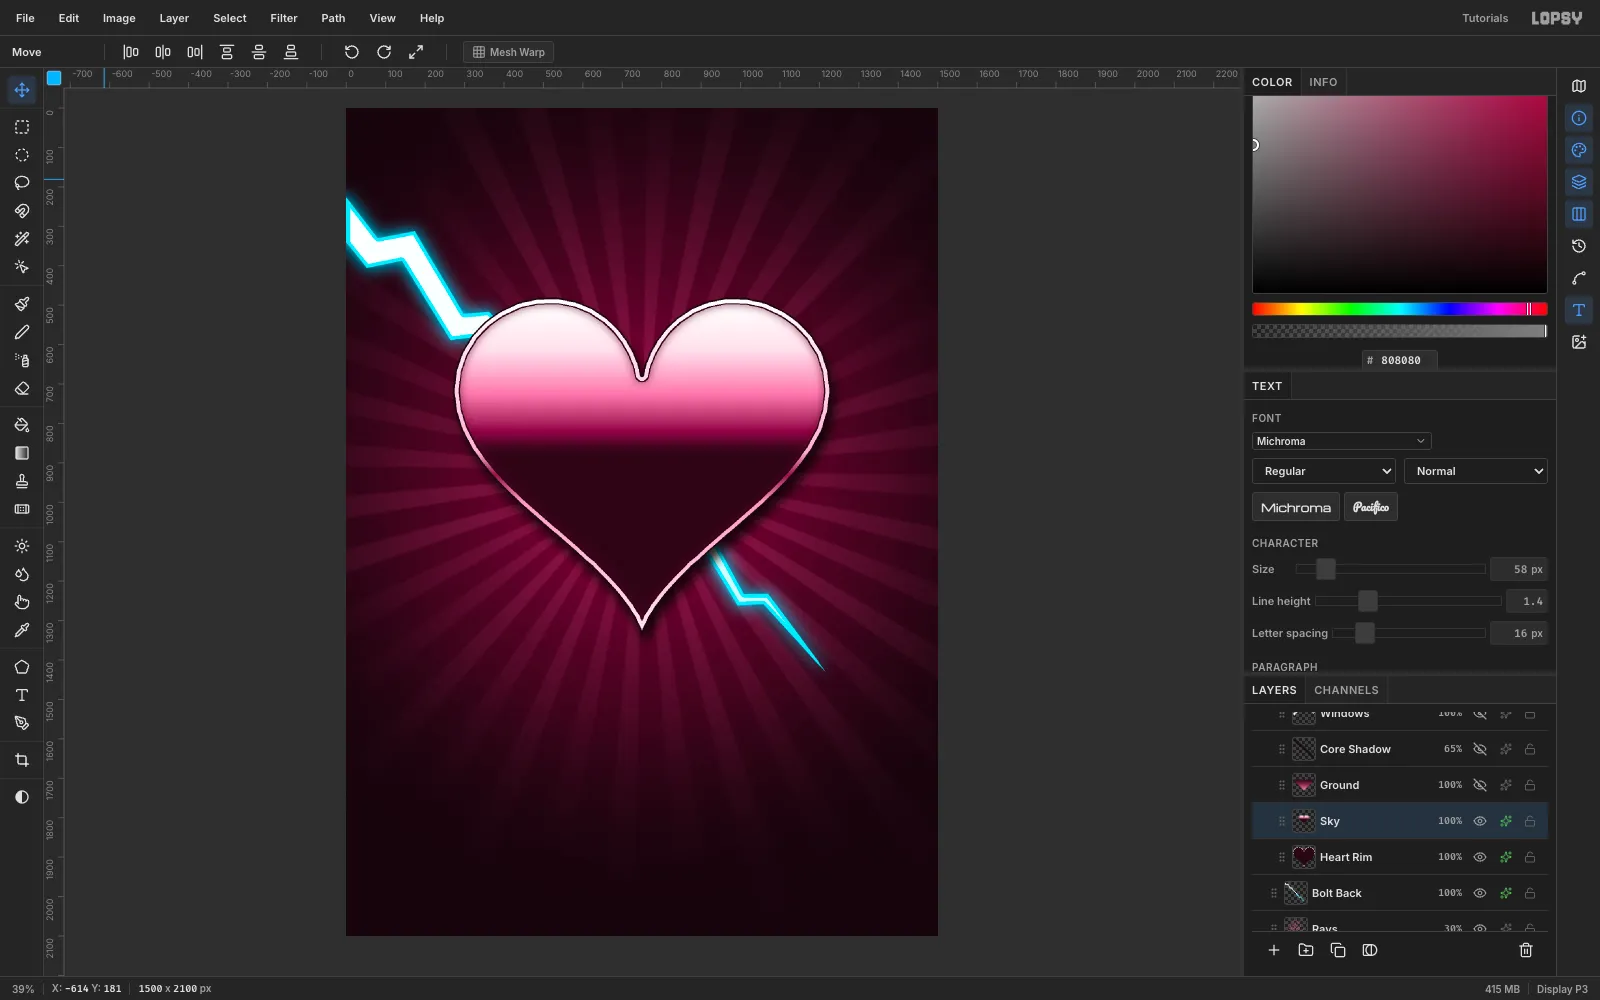Select the Smudge finger tool

(22, 602)
